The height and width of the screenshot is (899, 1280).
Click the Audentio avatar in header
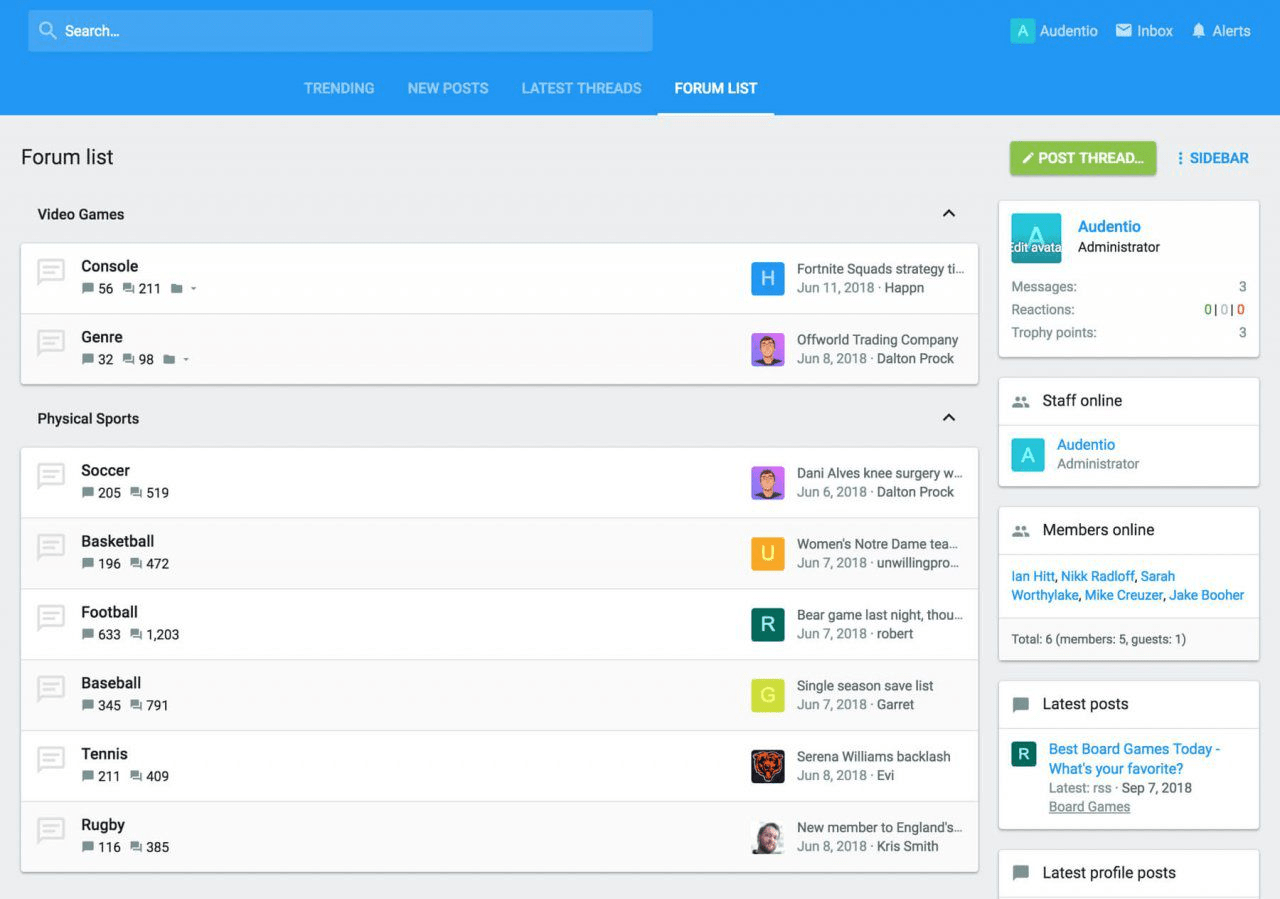point(1022,31)
